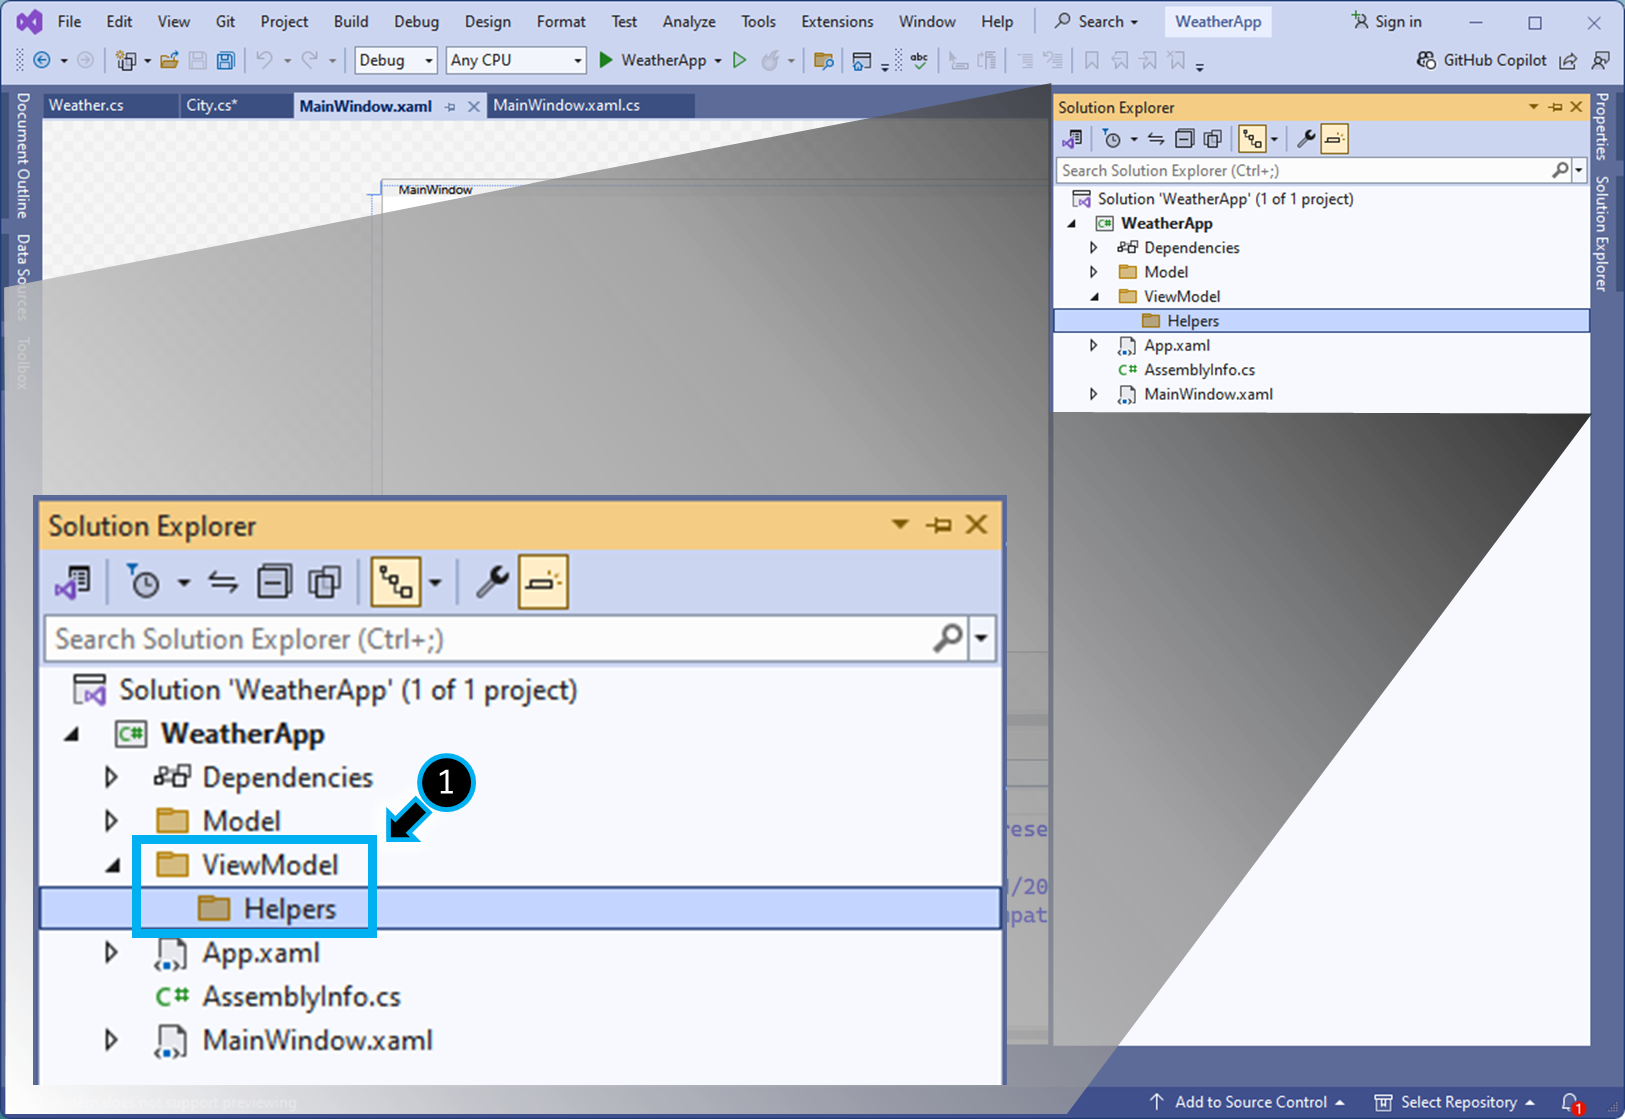Open the Extensions menu
The height and width of the screenshot is (1119, 1625).
point(837,21)
